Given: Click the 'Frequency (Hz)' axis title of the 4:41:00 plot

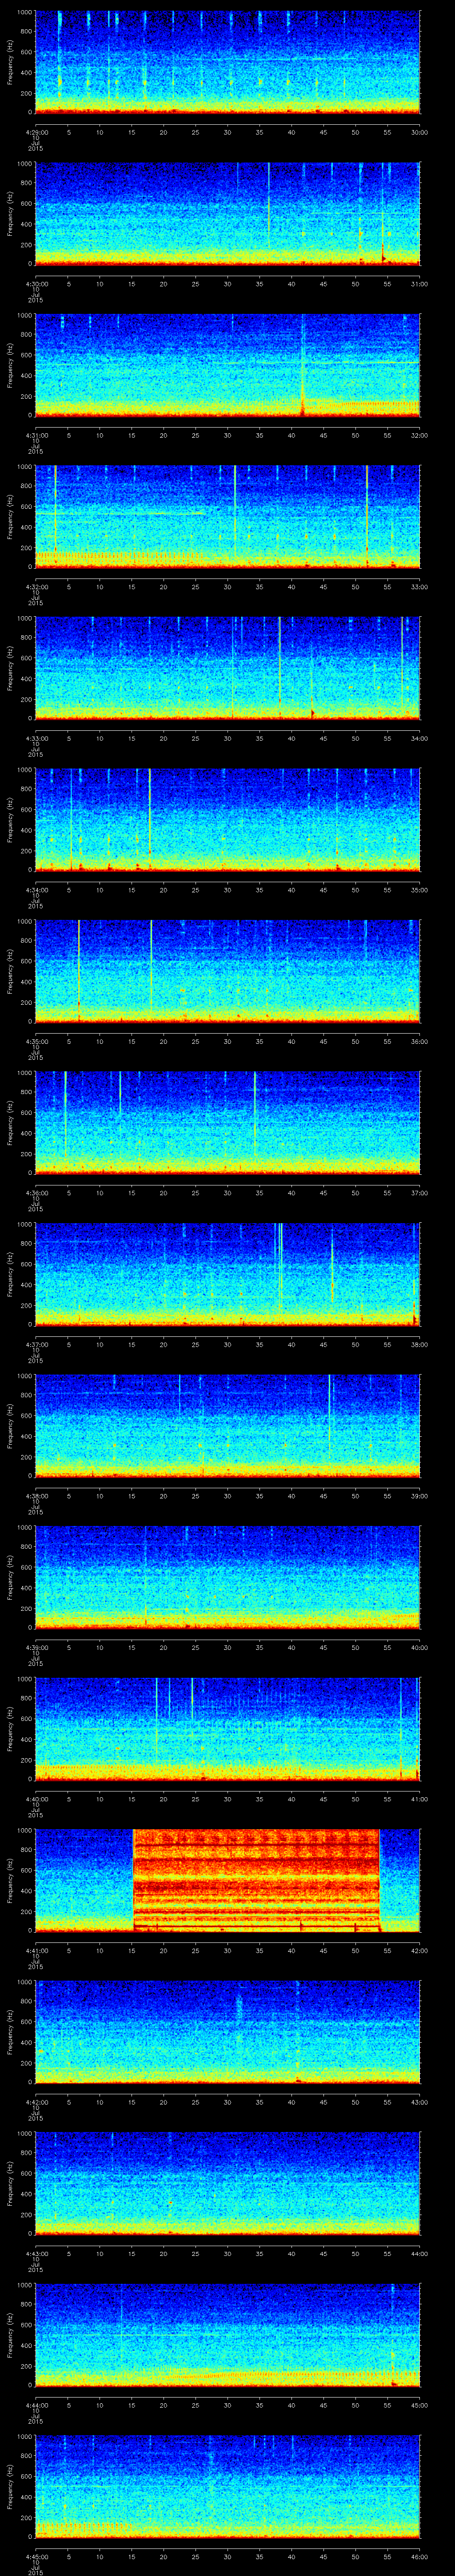Looking at the screenshot, I should point(10,1881).
